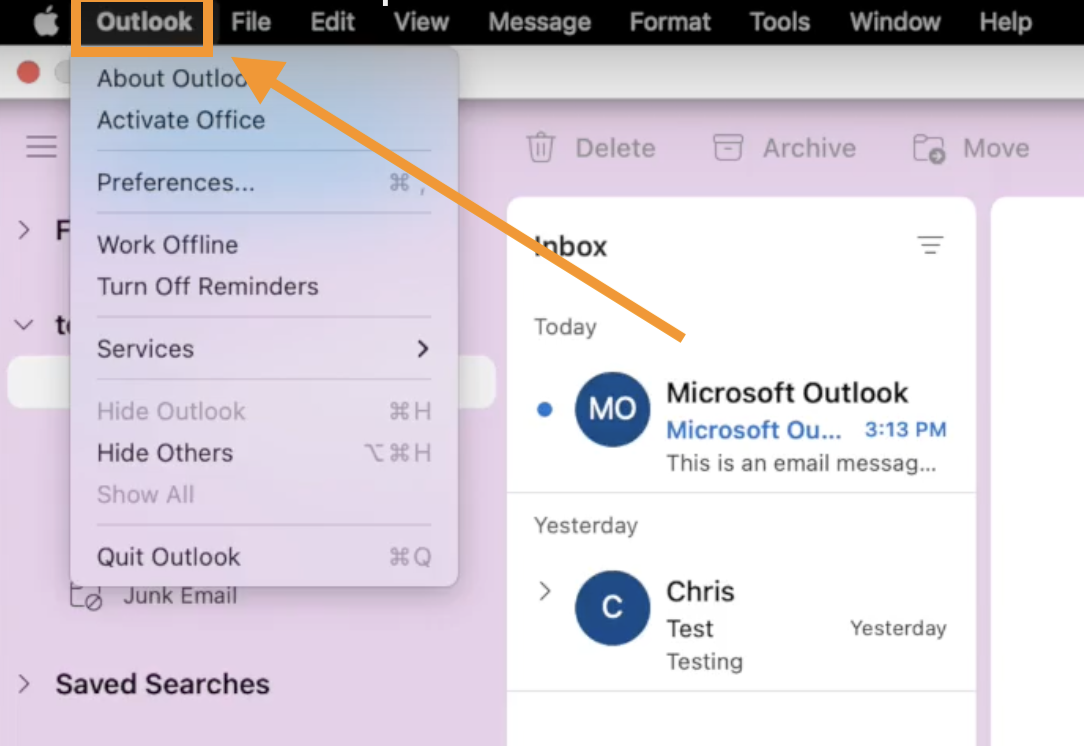Viewport: 1084px width, 746px height.
Task: Open the Services submenu
Action: click(x=263, y=348)
